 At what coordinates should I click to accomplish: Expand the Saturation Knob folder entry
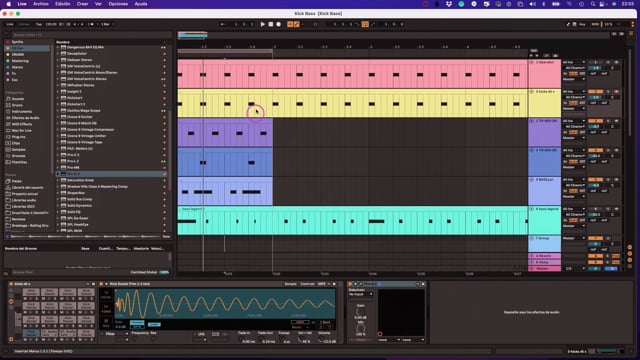click(x=58, y=180)
